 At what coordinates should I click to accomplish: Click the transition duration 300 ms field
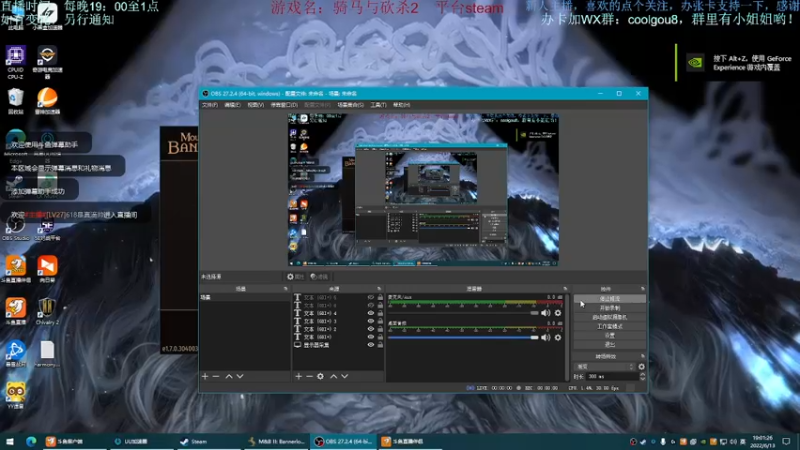pyautogui.click(x=612, y=377)
